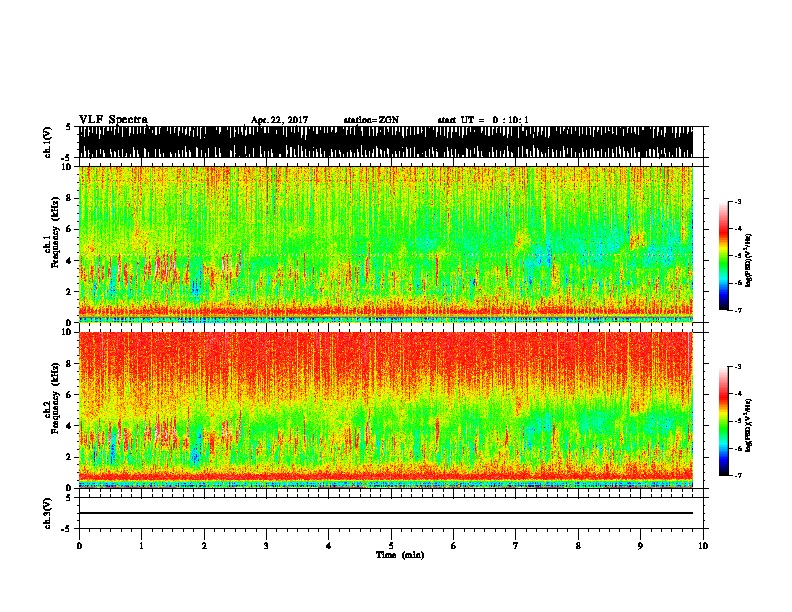Click the 'ch.1(V)' waveform axis label
Viewport: 792px width, 612px height.
(x=47, y=142)
